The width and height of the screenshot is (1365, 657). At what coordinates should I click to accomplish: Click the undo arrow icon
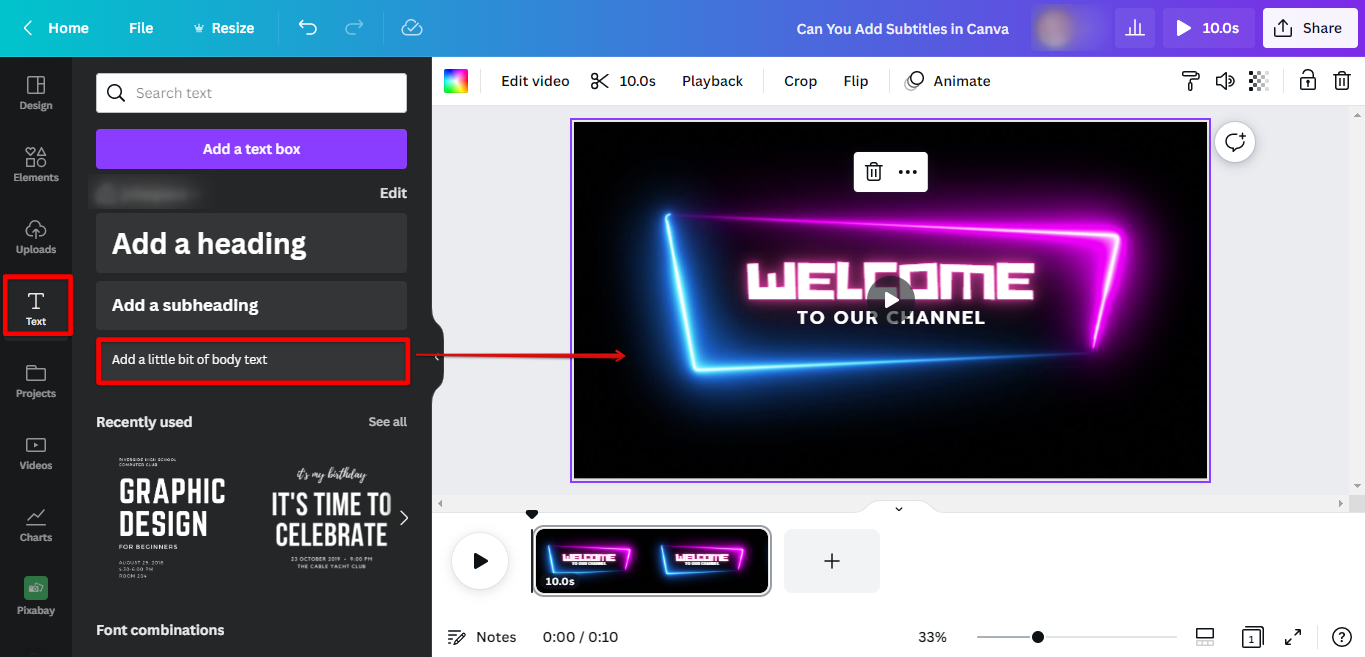[x=308, y=28]
